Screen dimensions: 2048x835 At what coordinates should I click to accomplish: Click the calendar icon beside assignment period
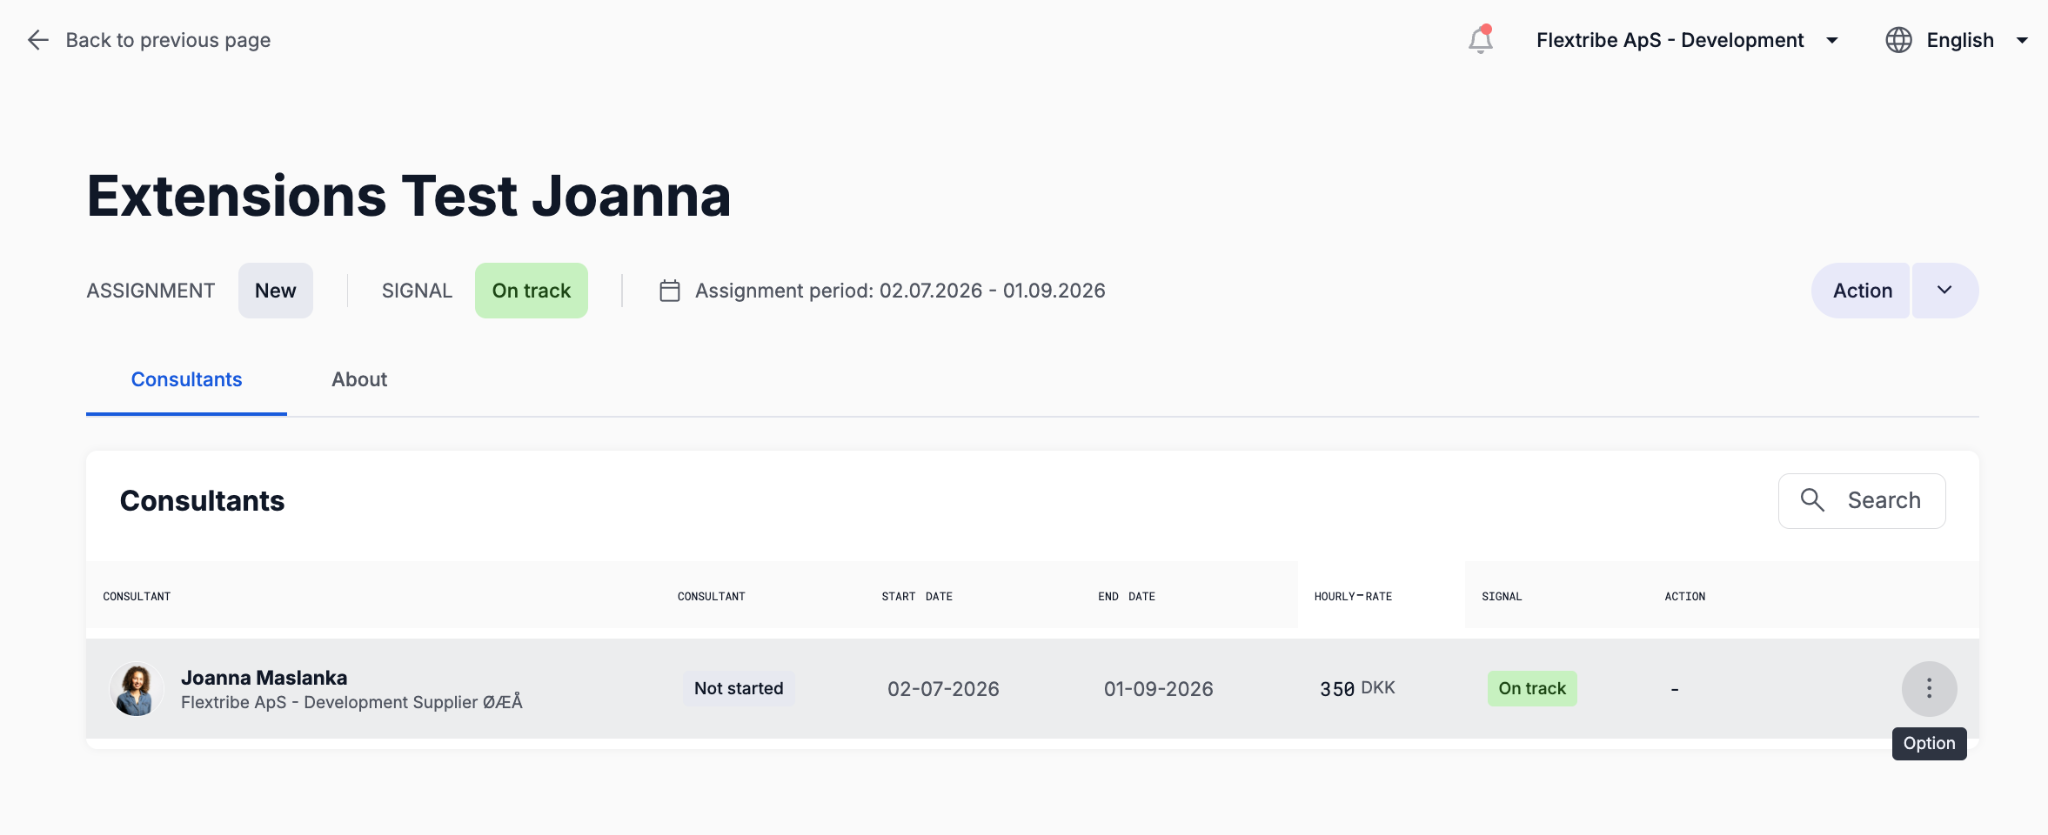[670, 291]
